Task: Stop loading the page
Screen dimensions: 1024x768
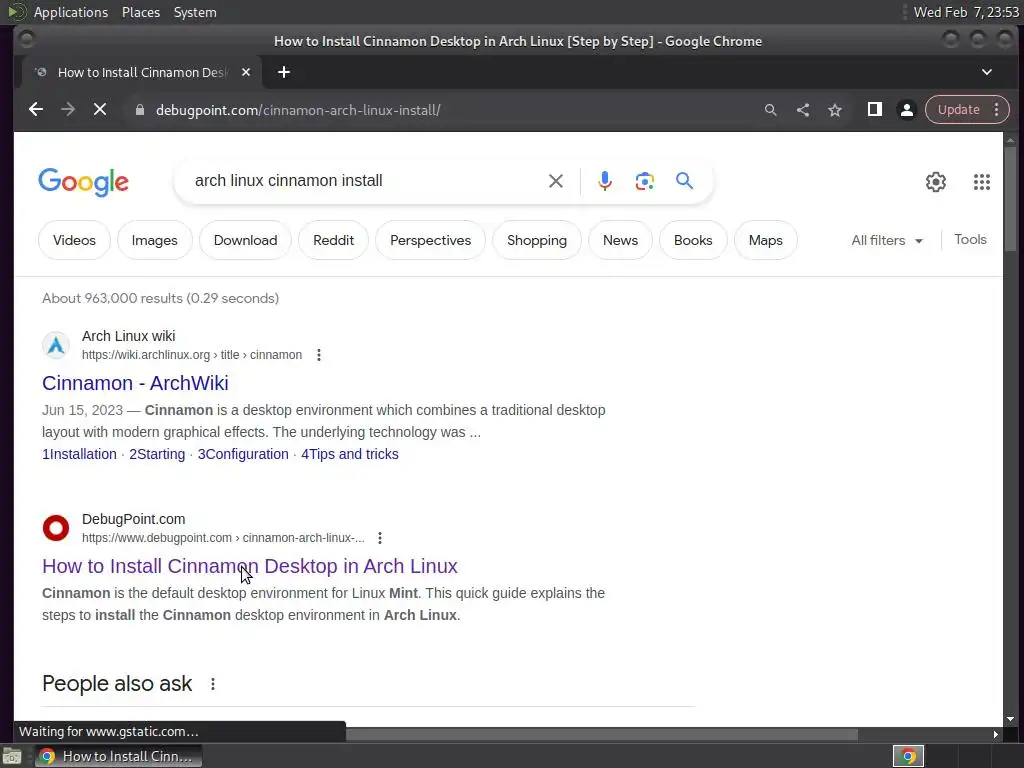Action: (100, 110)
